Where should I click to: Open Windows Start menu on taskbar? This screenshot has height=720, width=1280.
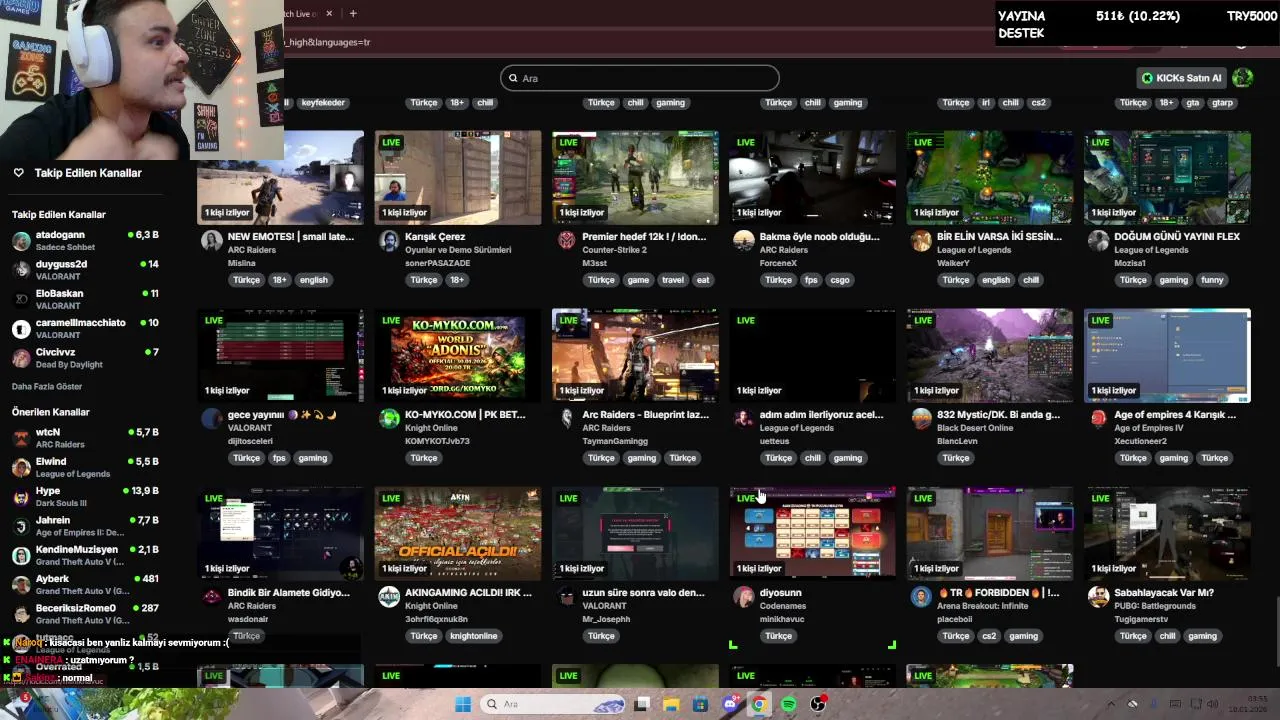coord(463,704)
